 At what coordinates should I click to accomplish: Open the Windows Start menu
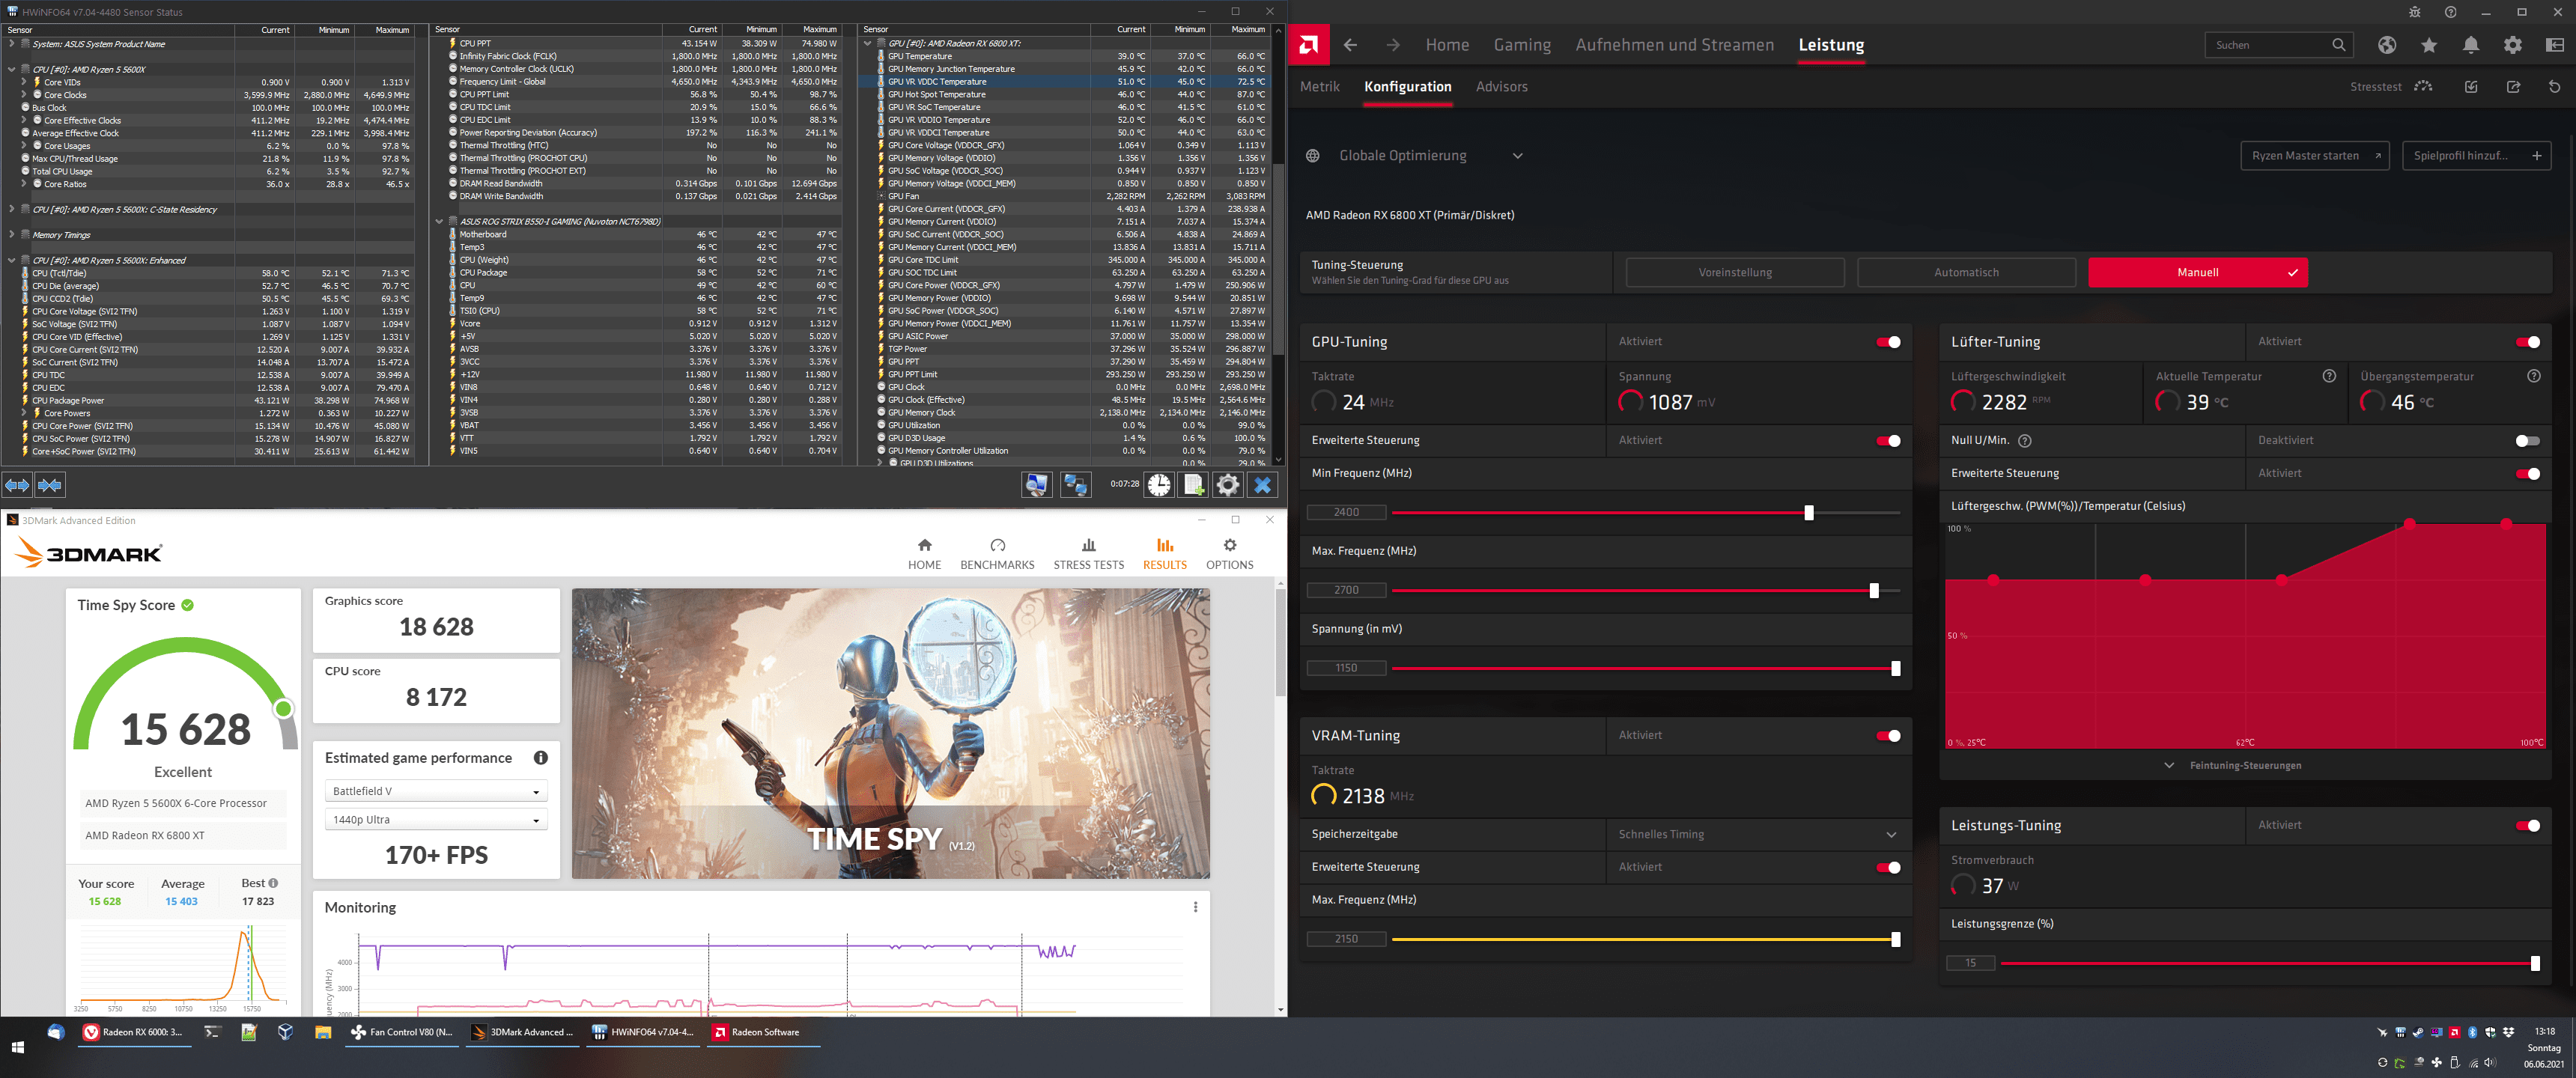click(17, 1047)
